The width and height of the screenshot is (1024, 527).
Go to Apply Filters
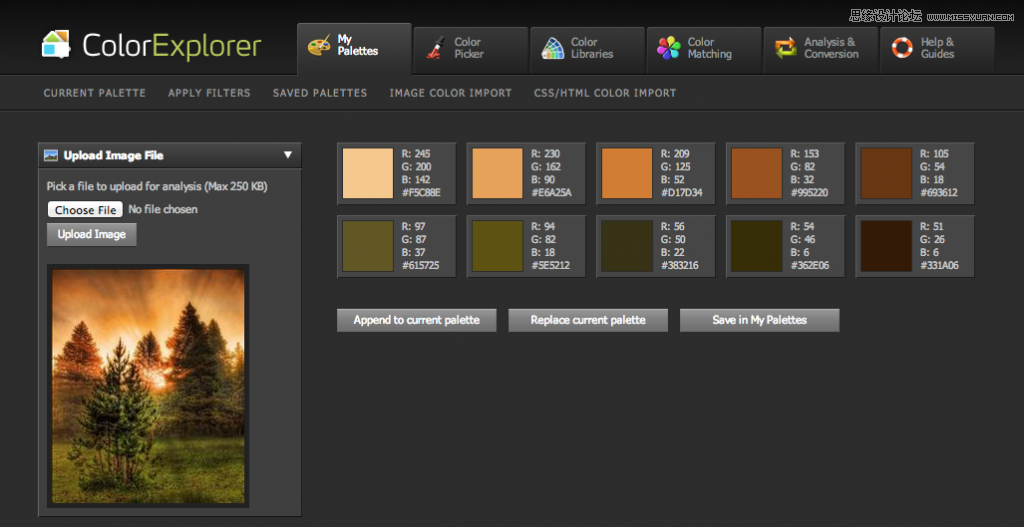(x=209, y=93)
